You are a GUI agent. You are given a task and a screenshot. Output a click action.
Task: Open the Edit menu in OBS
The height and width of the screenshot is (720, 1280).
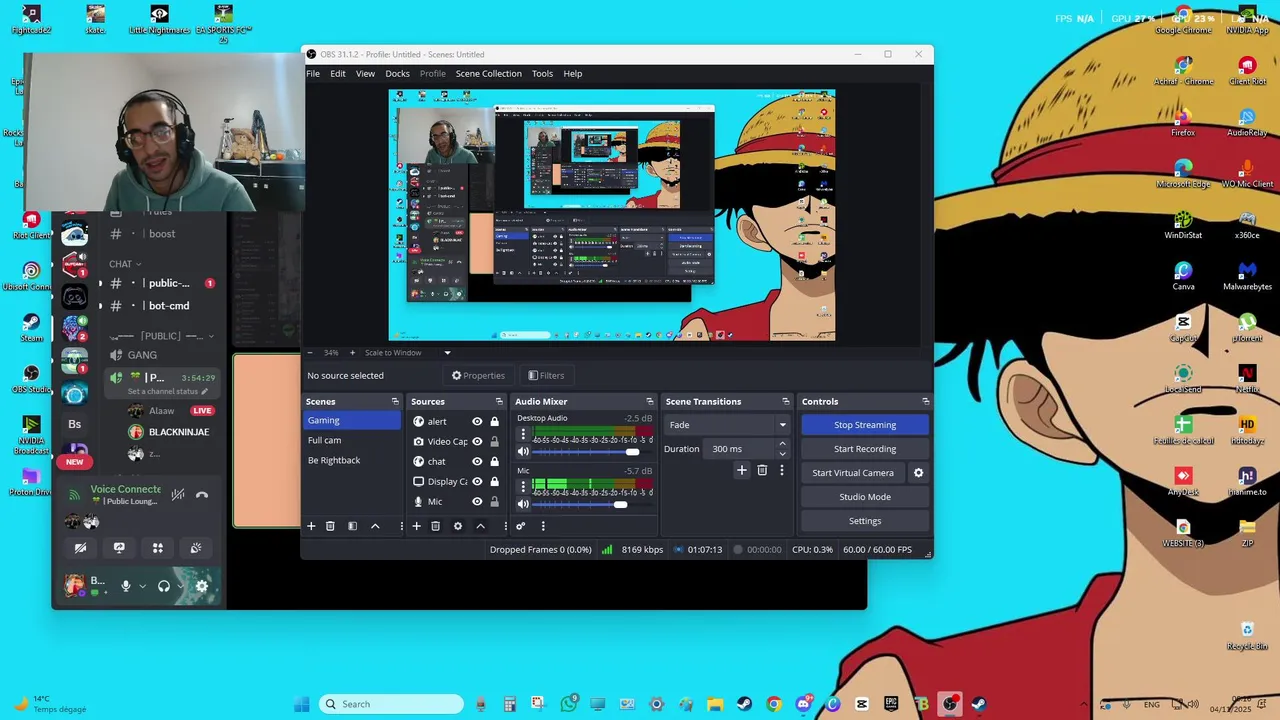pyautogui.click(x=338, y=74)
